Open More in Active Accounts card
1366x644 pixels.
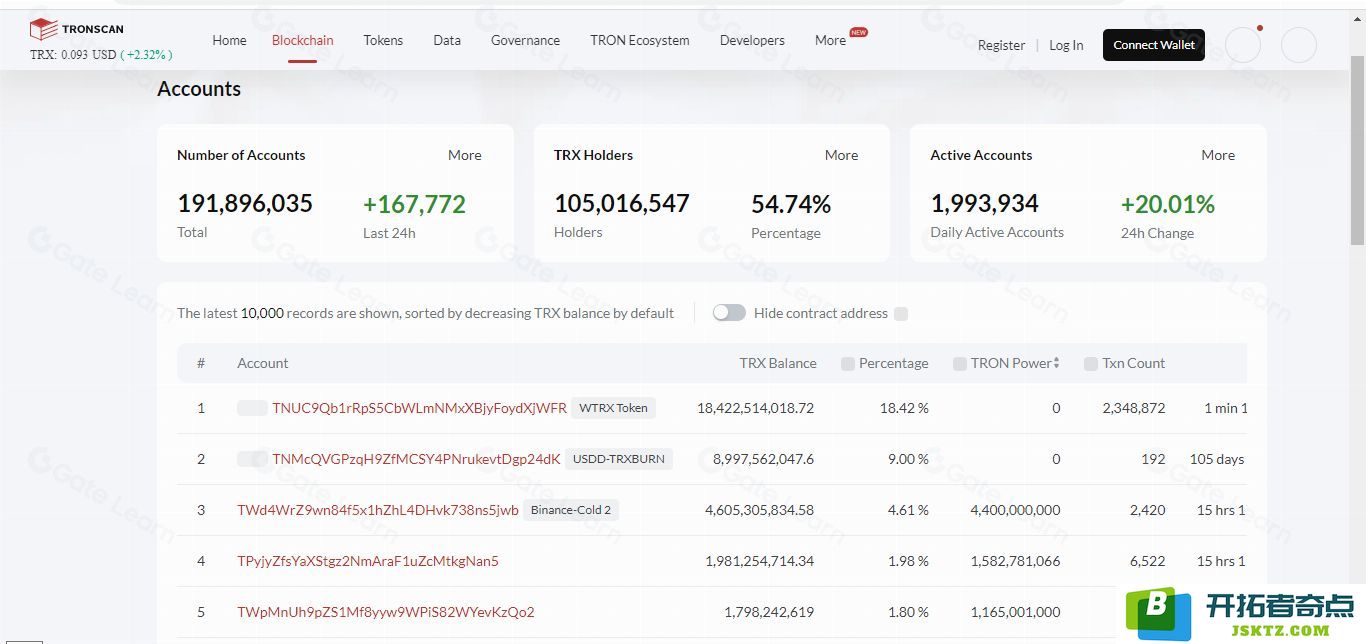(x=1218, y=155)
